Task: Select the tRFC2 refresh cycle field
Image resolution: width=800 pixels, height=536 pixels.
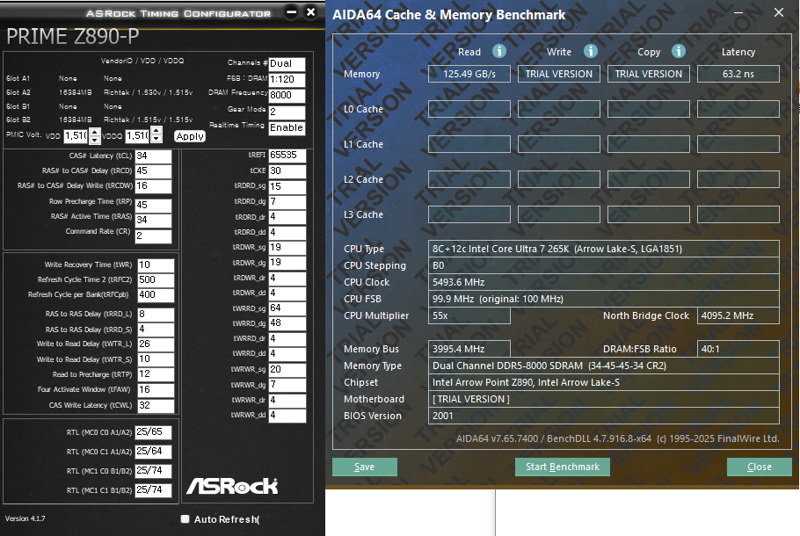Action: point(156,280)
